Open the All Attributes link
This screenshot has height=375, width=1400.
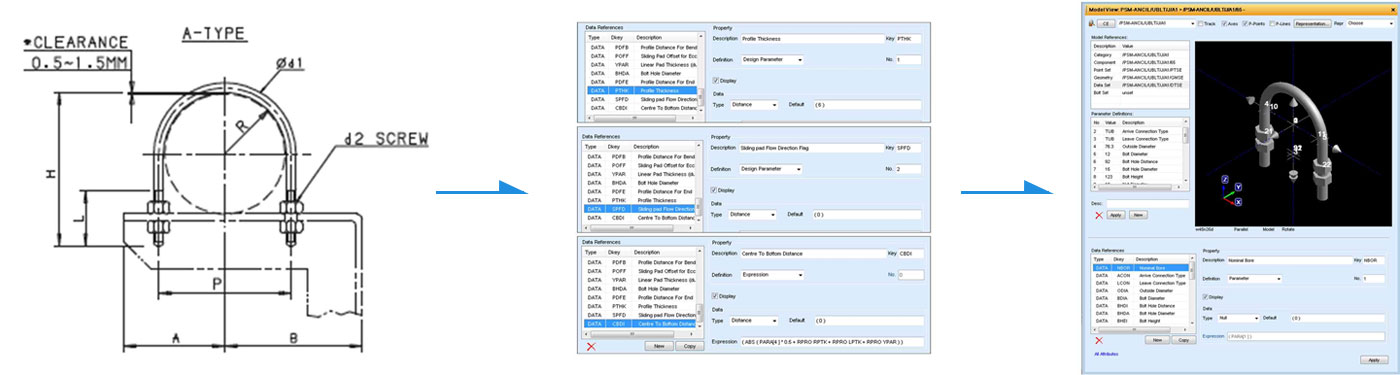pyautogui.click(x=1106, y=353)
